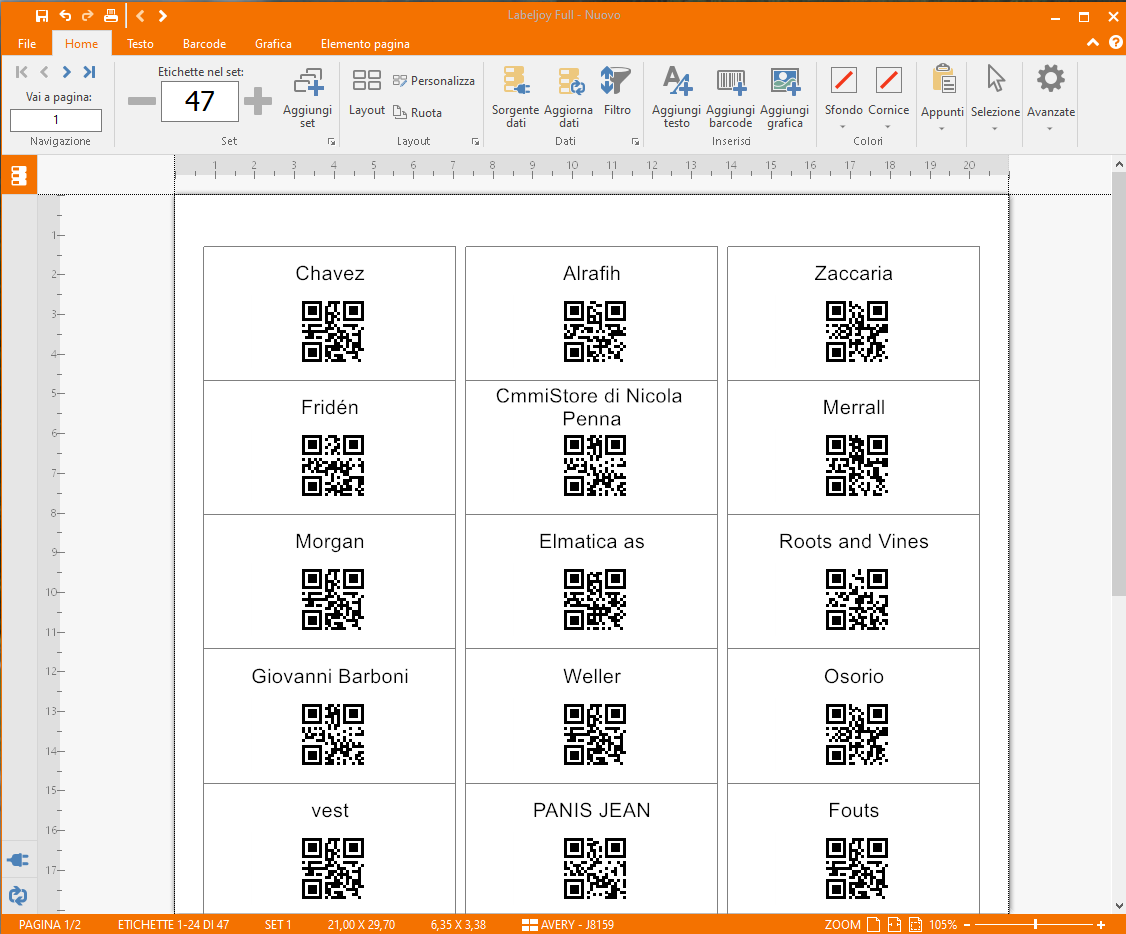
Task: Select the second zoom page-fit icon
Action: coord(894,925)
